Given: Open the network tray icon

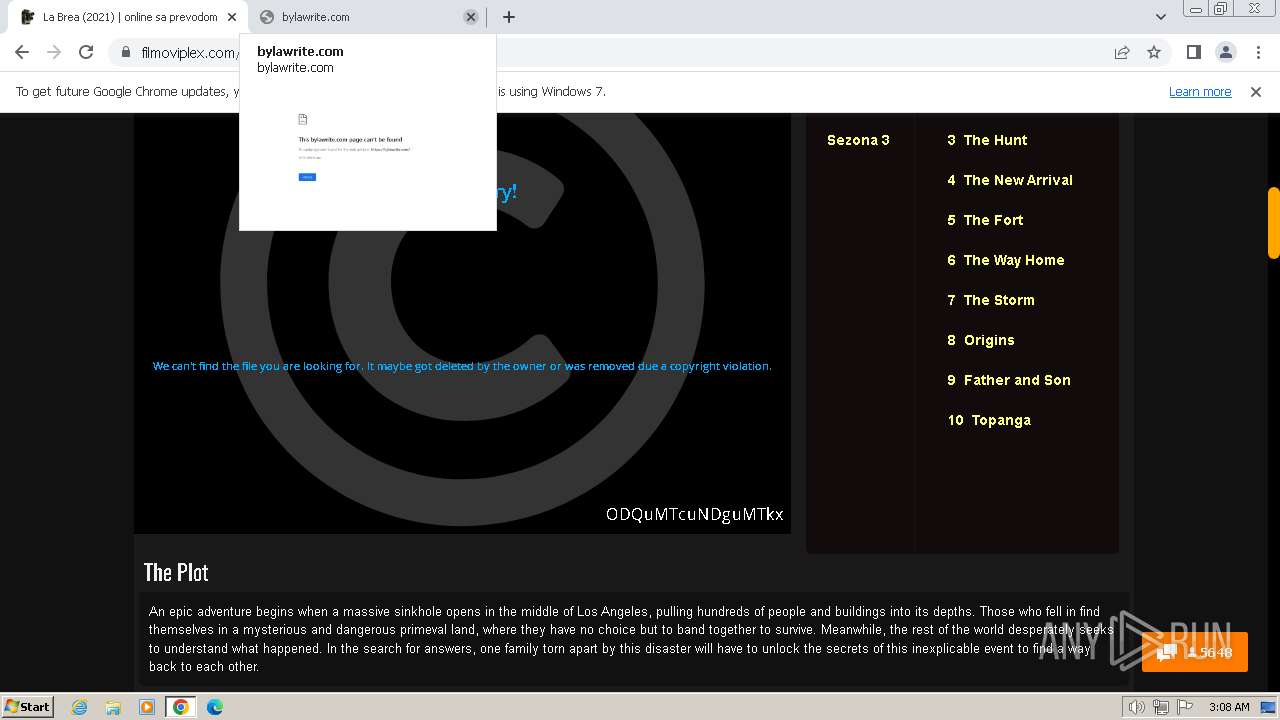Looking at the screenshot, I should 1160,707.
